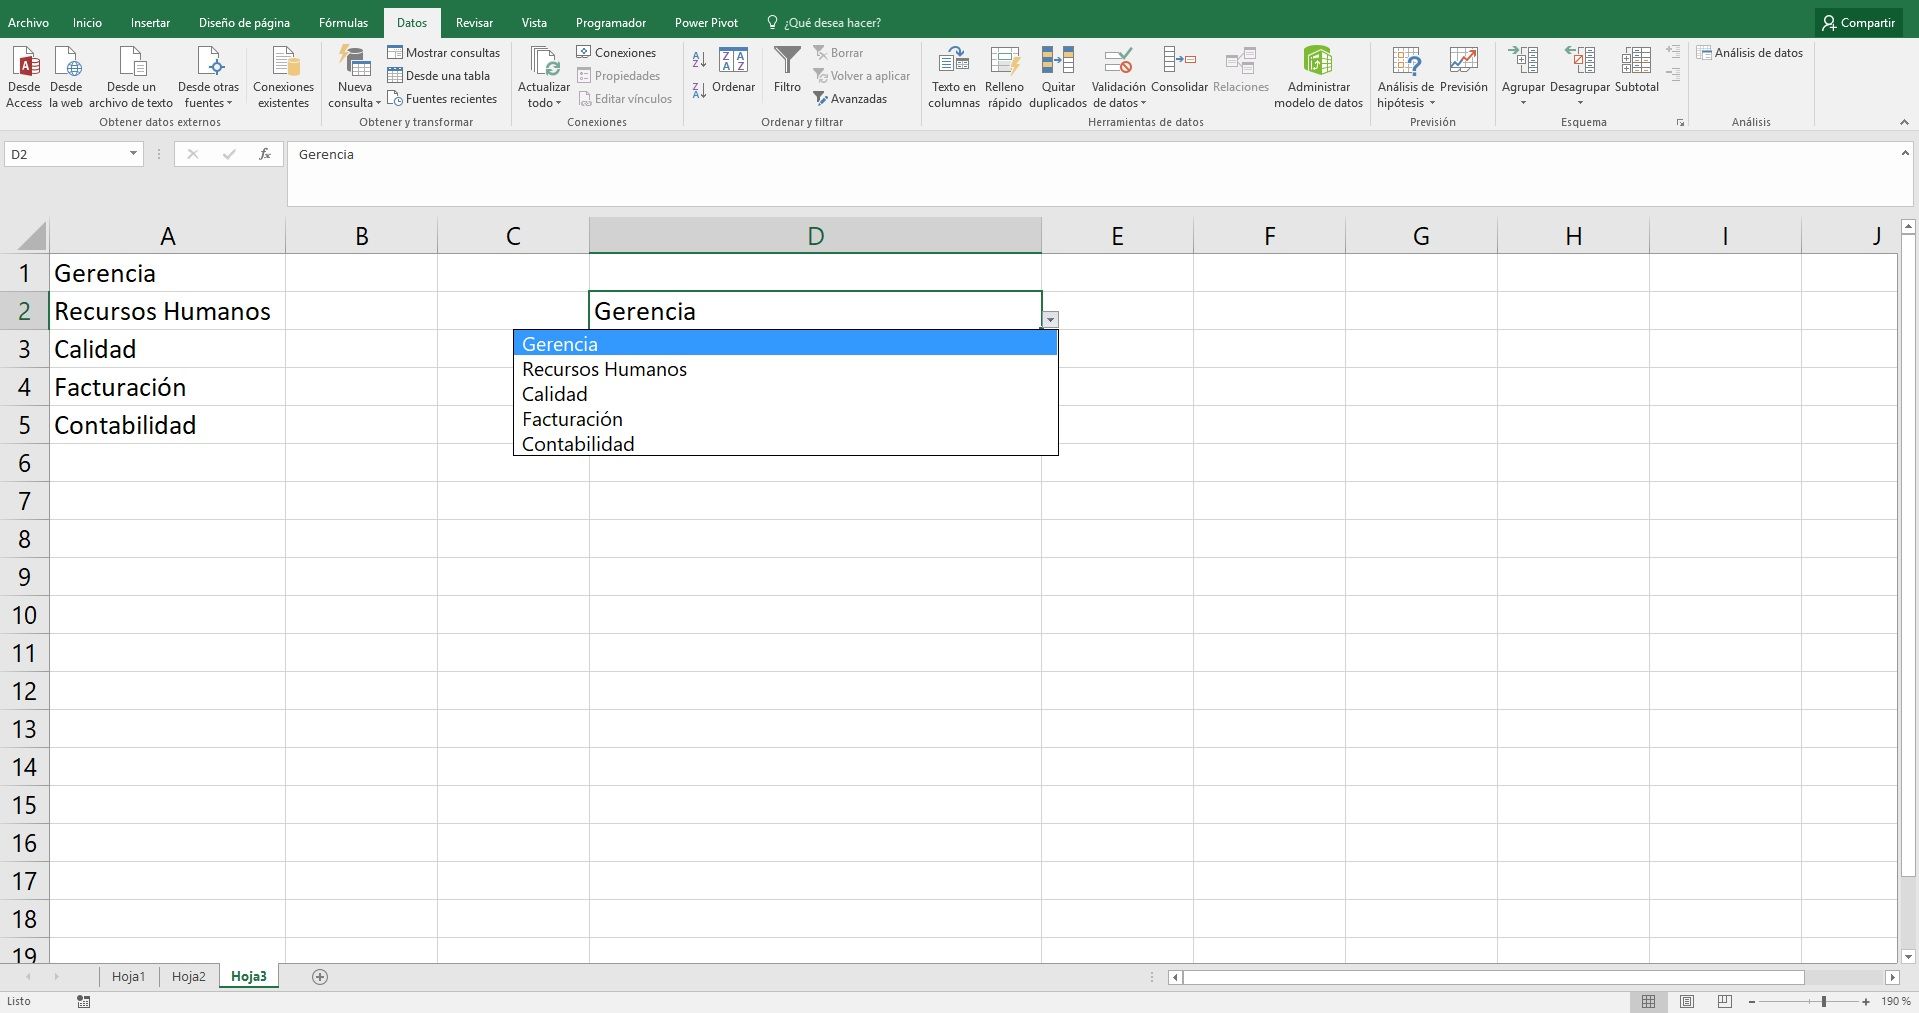The height and width of the screenshot is (1013, 1919).
Task: Select the Texto en columnas tool
Action: tap(952, 75)
